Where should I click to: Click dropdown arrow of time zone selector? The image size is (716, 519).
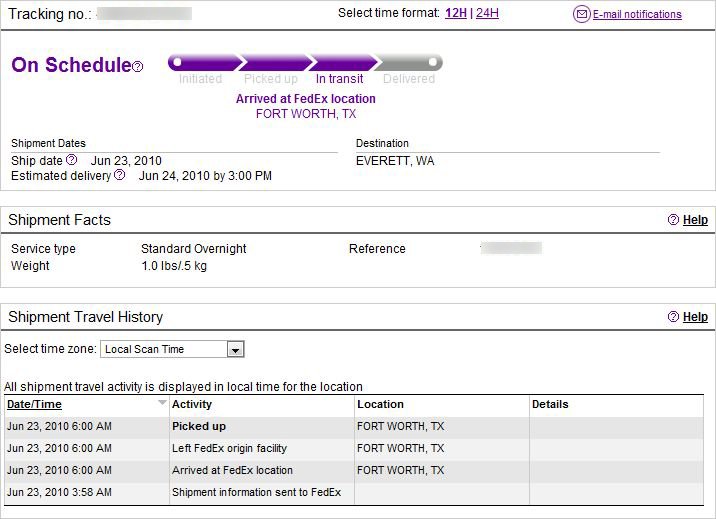[x=235, y=349]
